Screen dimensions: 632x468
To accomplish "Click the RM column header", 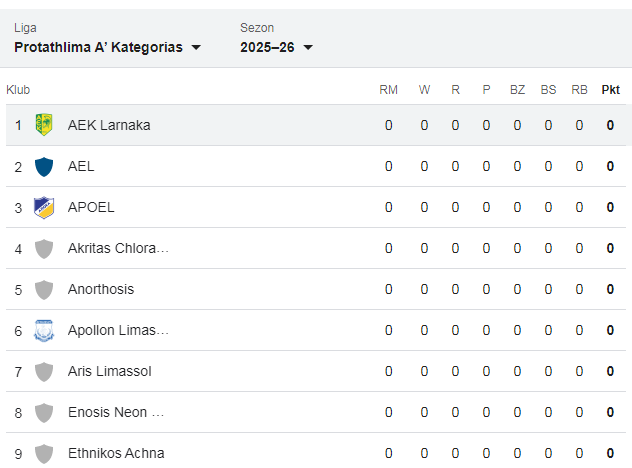I will 389,90.
